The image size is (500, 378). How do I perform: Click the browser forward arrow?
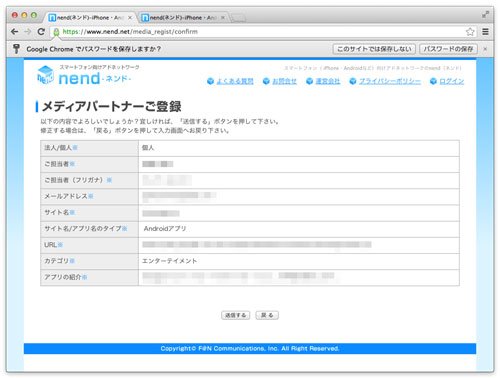28,32
